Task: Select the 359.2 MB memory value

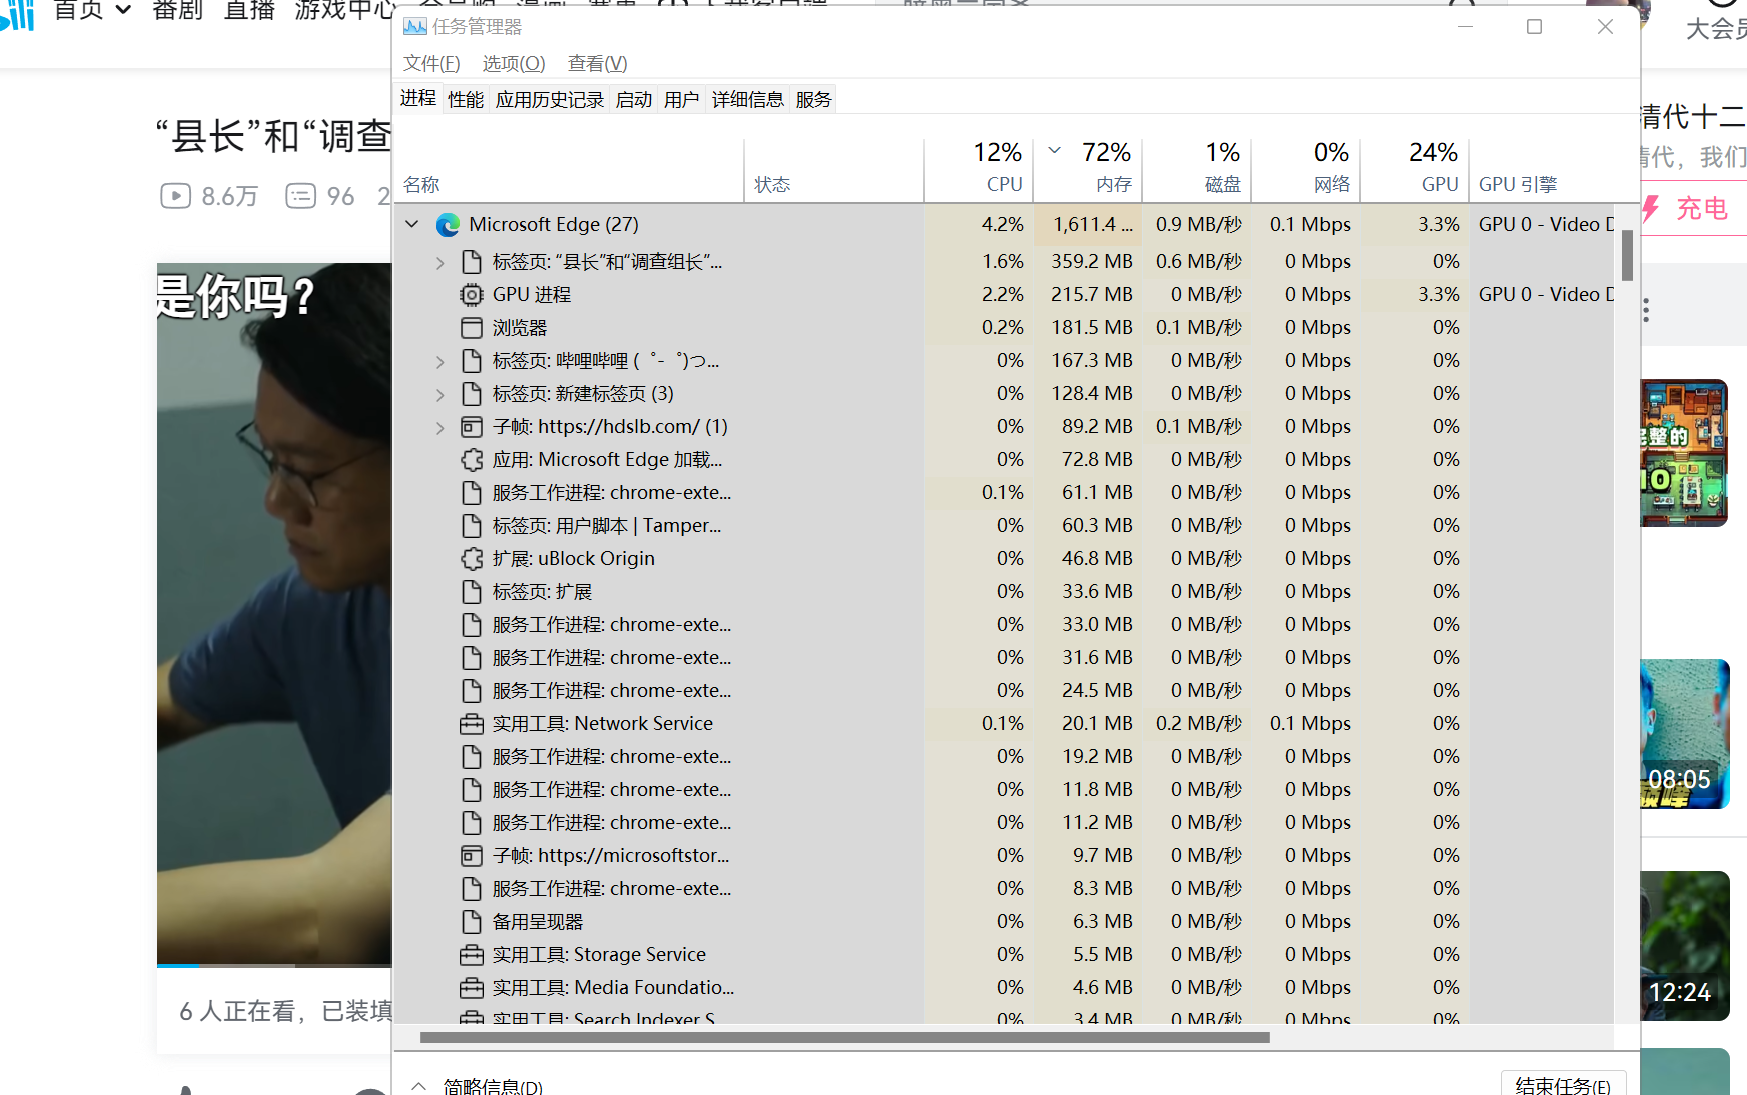Action: point(1091,262)
